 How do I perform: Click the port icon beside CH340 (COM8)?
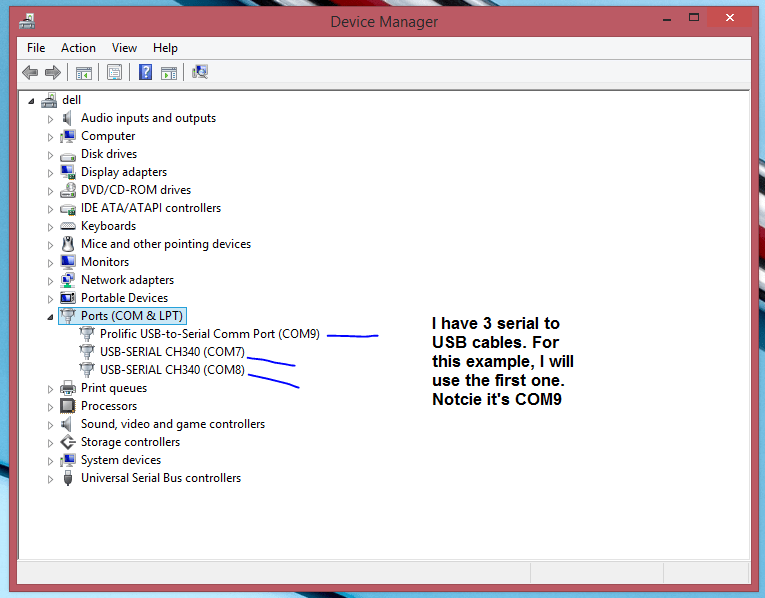coord(87,370)
